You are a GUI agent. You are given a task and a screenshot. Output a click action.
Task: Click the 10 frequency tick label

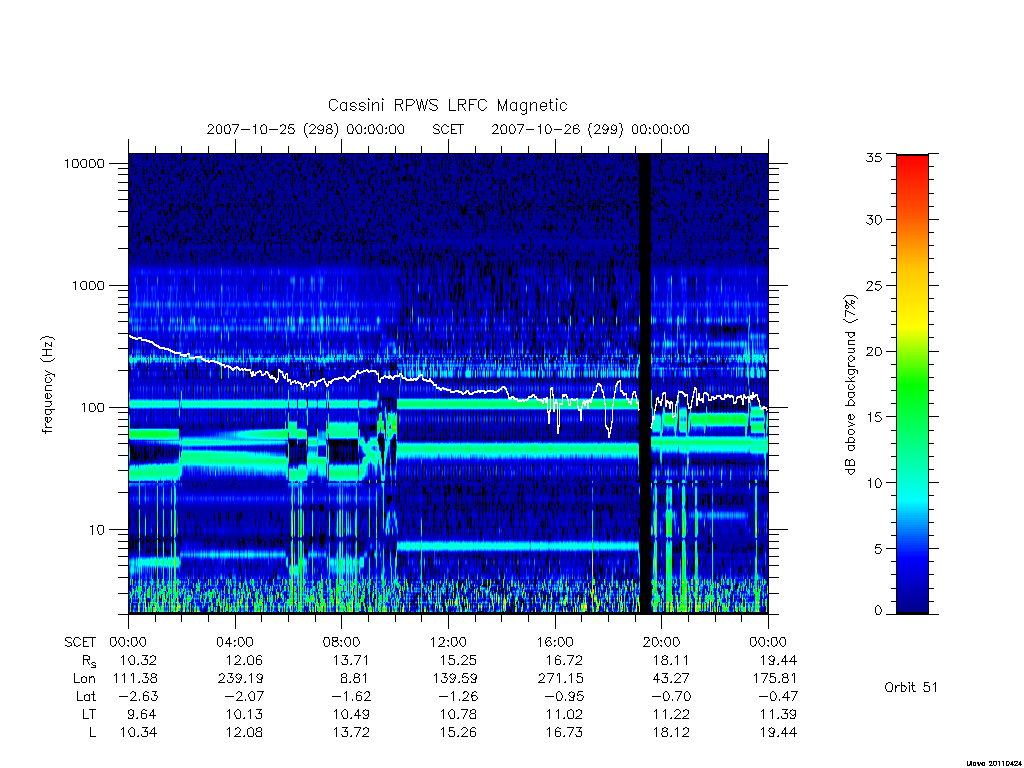pos(97,530)
